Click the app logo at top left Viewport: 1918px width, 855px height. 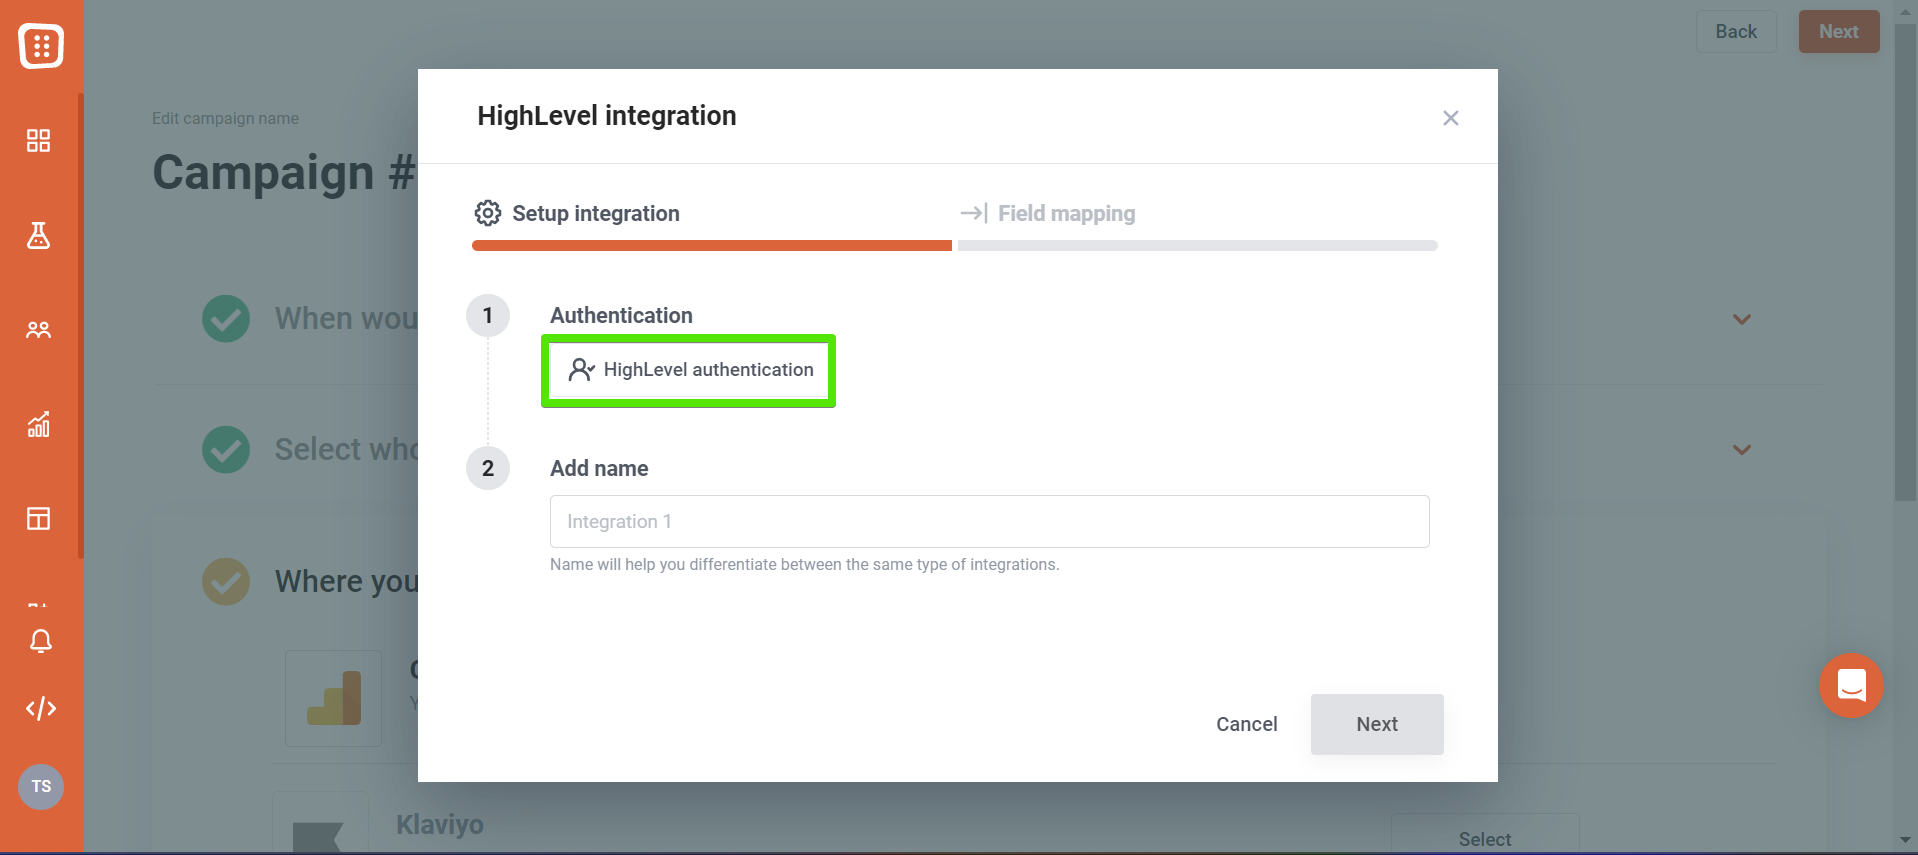[41, 45]
